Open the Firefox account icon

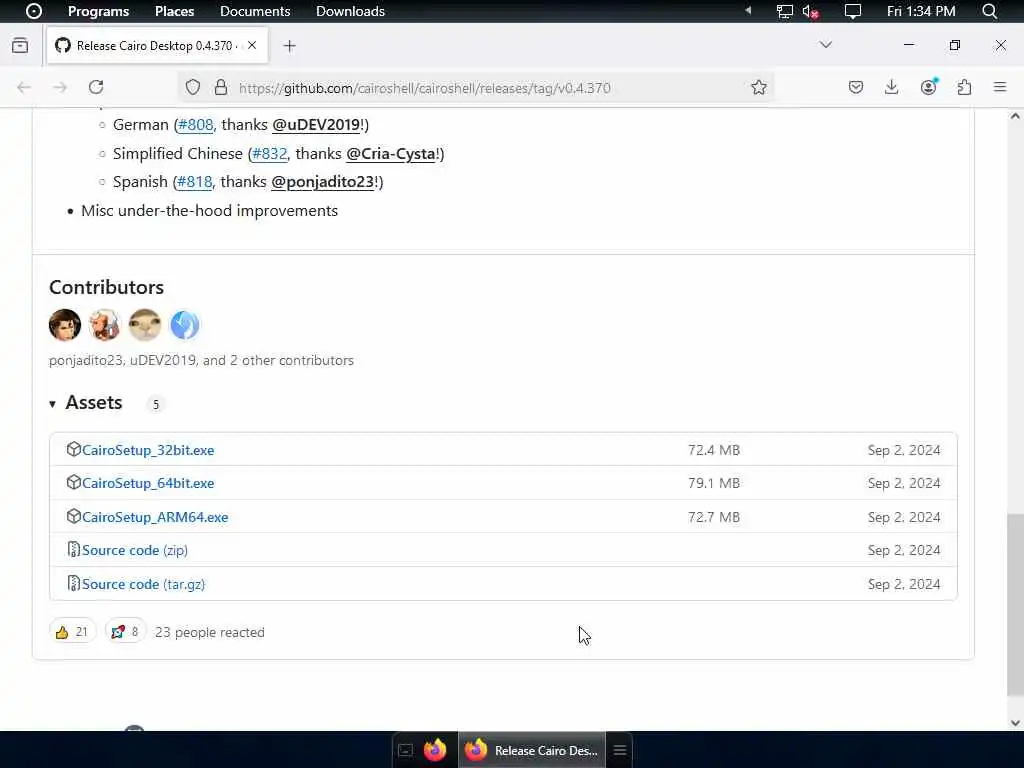pyautogui.click(x=929, y=87)
